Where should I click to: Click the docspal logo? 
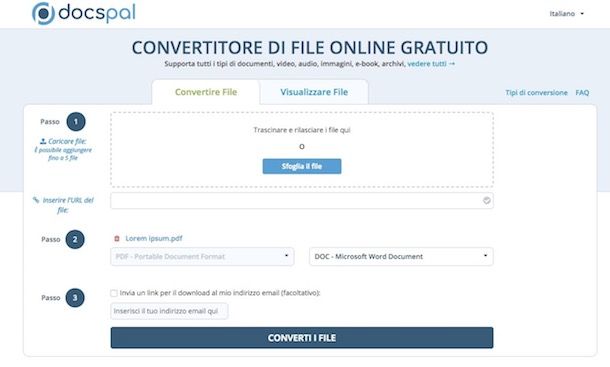[x=84, y=13]
